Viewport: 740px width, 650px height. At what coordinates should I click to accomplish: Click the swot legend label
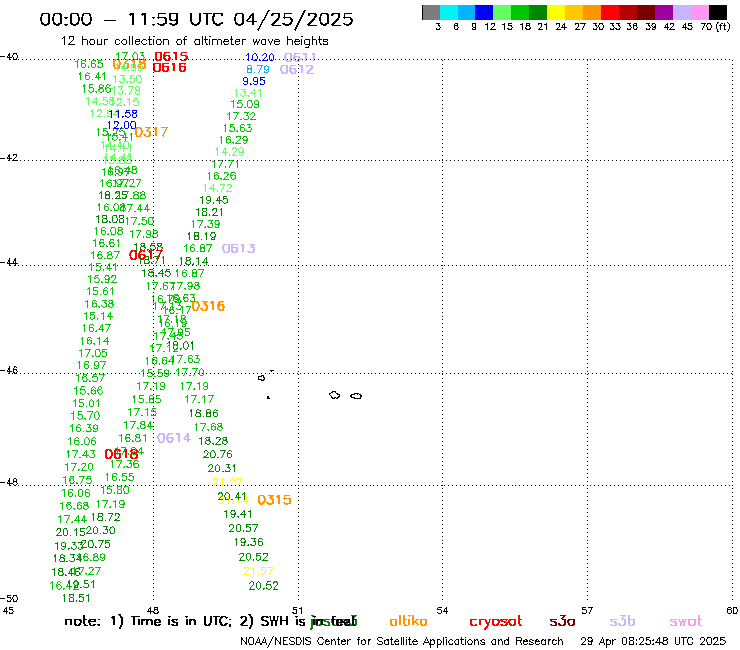686,621
